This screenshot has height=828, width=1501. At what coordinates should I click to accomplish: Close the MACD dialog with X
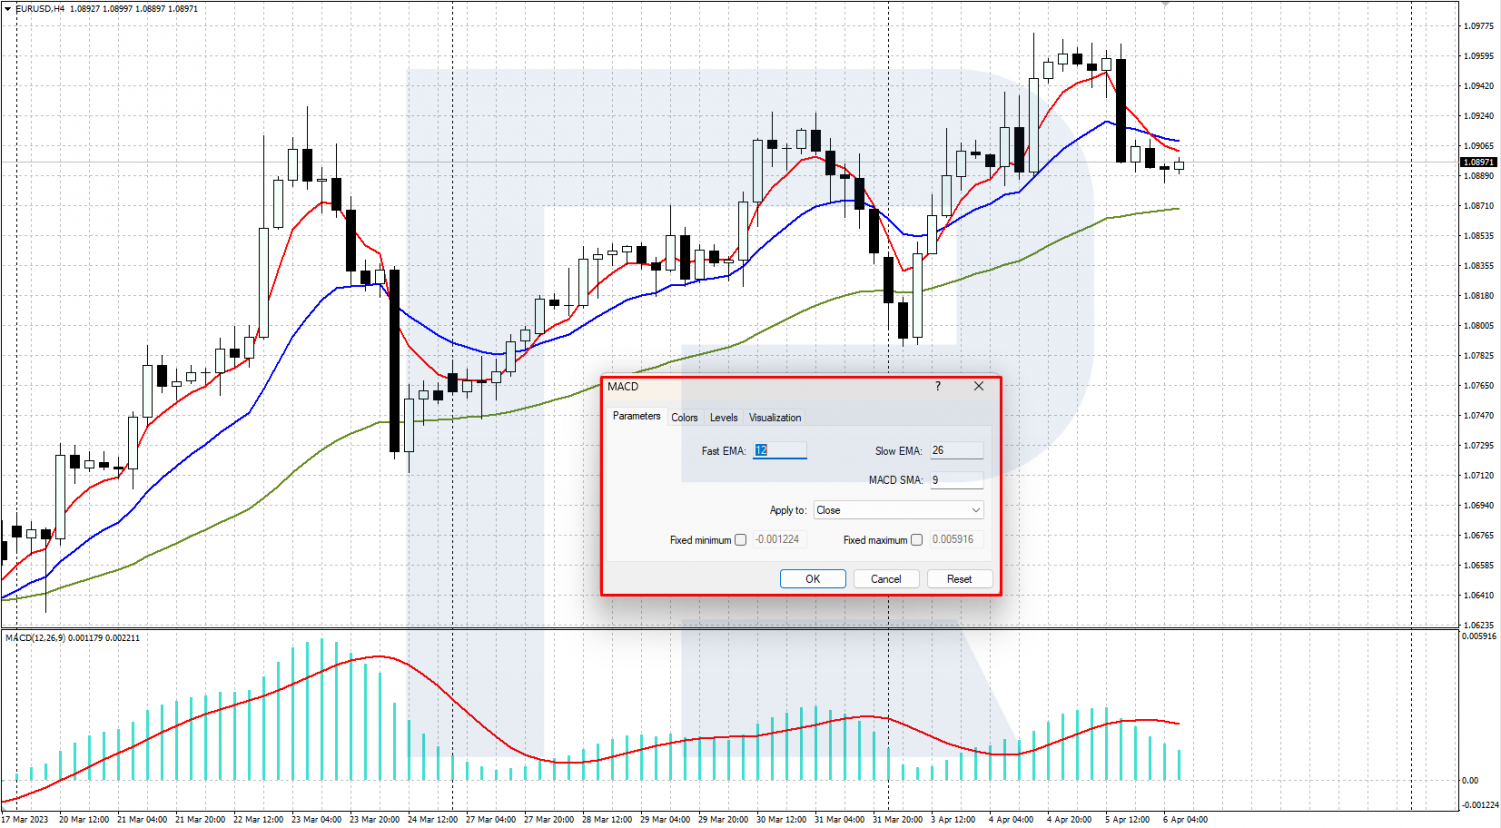point(978,386)
